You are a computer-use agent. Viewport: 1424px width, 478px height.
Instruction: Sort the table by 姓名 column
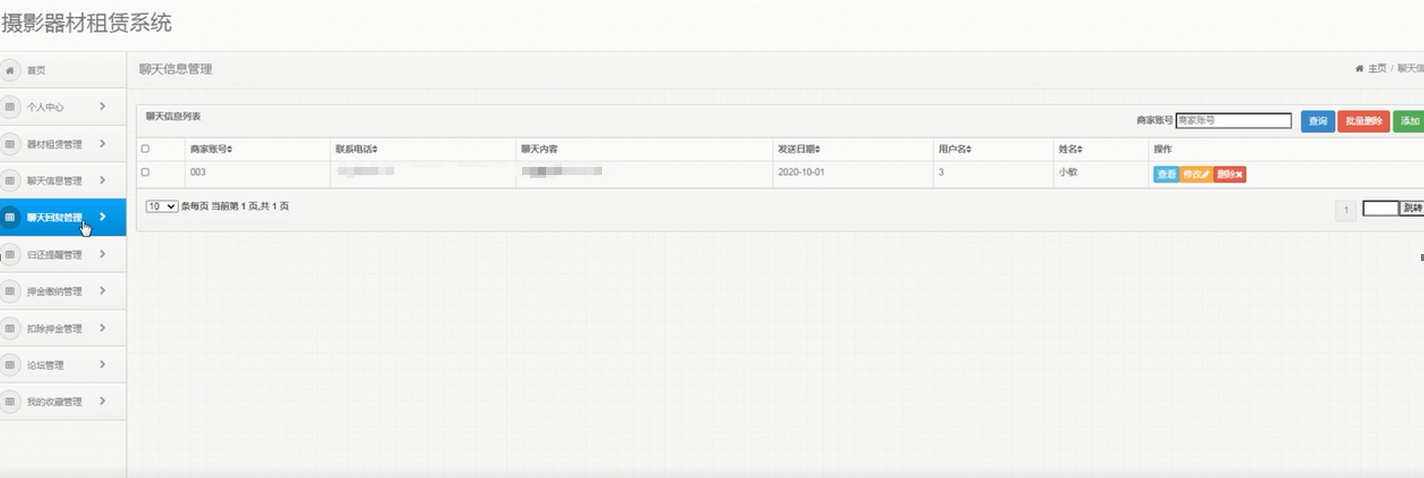tap(1070, 149)
